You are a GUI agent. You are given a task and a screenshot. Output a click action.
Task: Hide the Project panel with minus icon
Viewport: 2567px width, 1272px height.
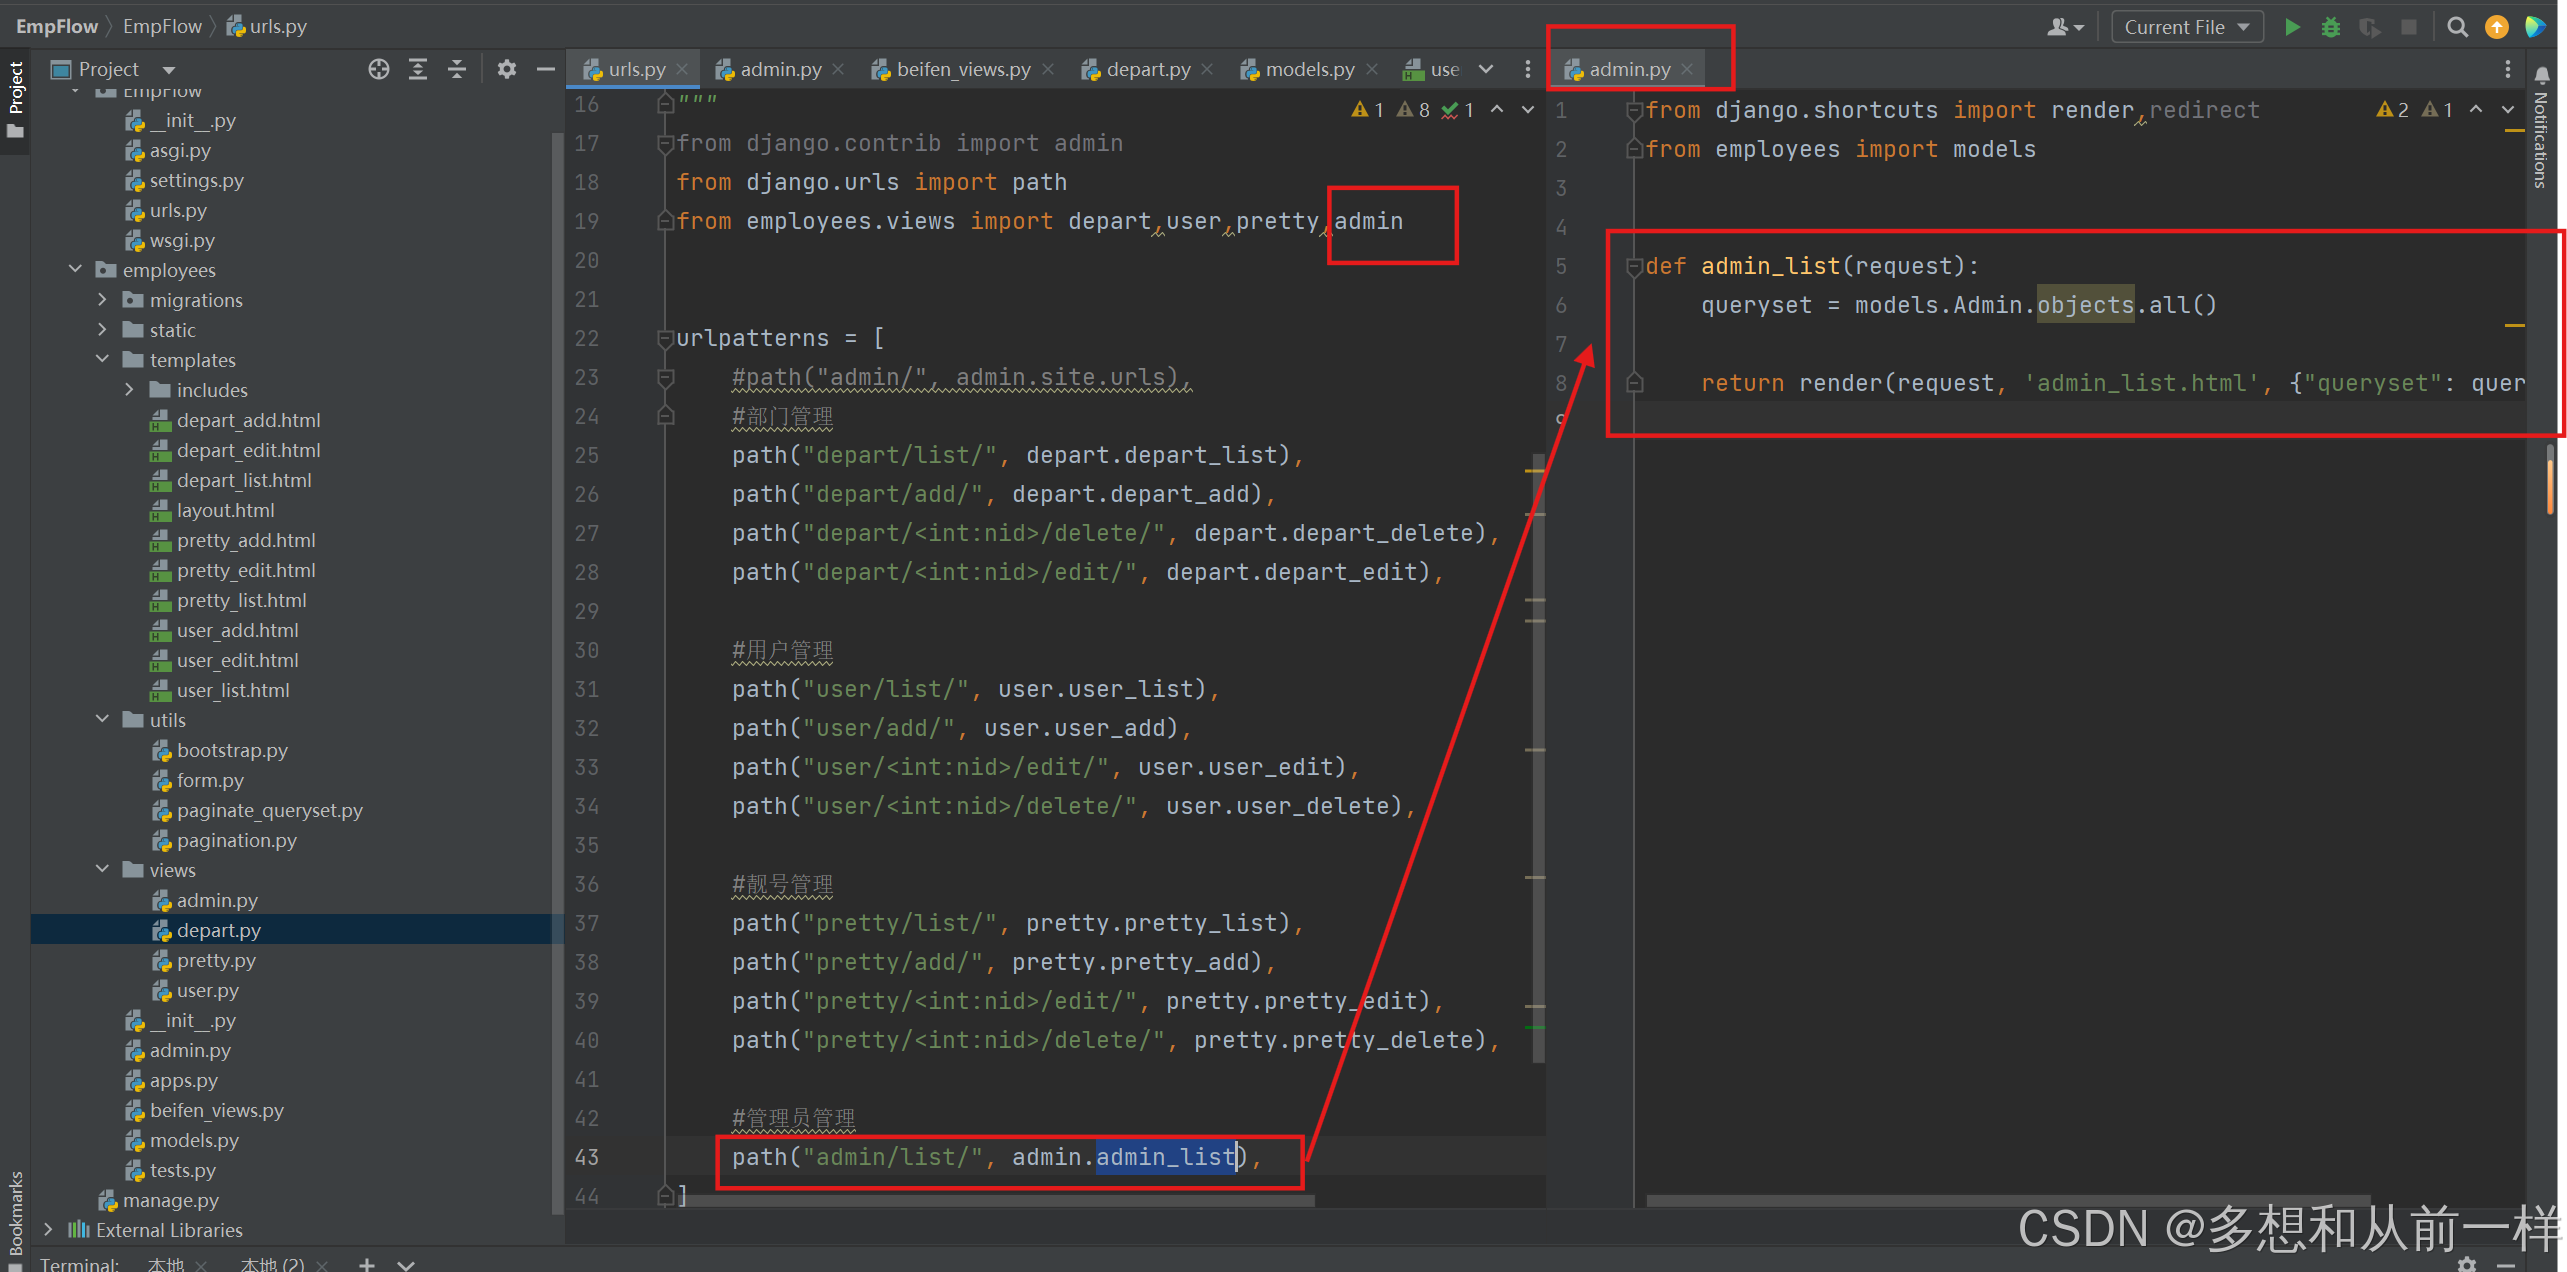click(x=545, y=69)
